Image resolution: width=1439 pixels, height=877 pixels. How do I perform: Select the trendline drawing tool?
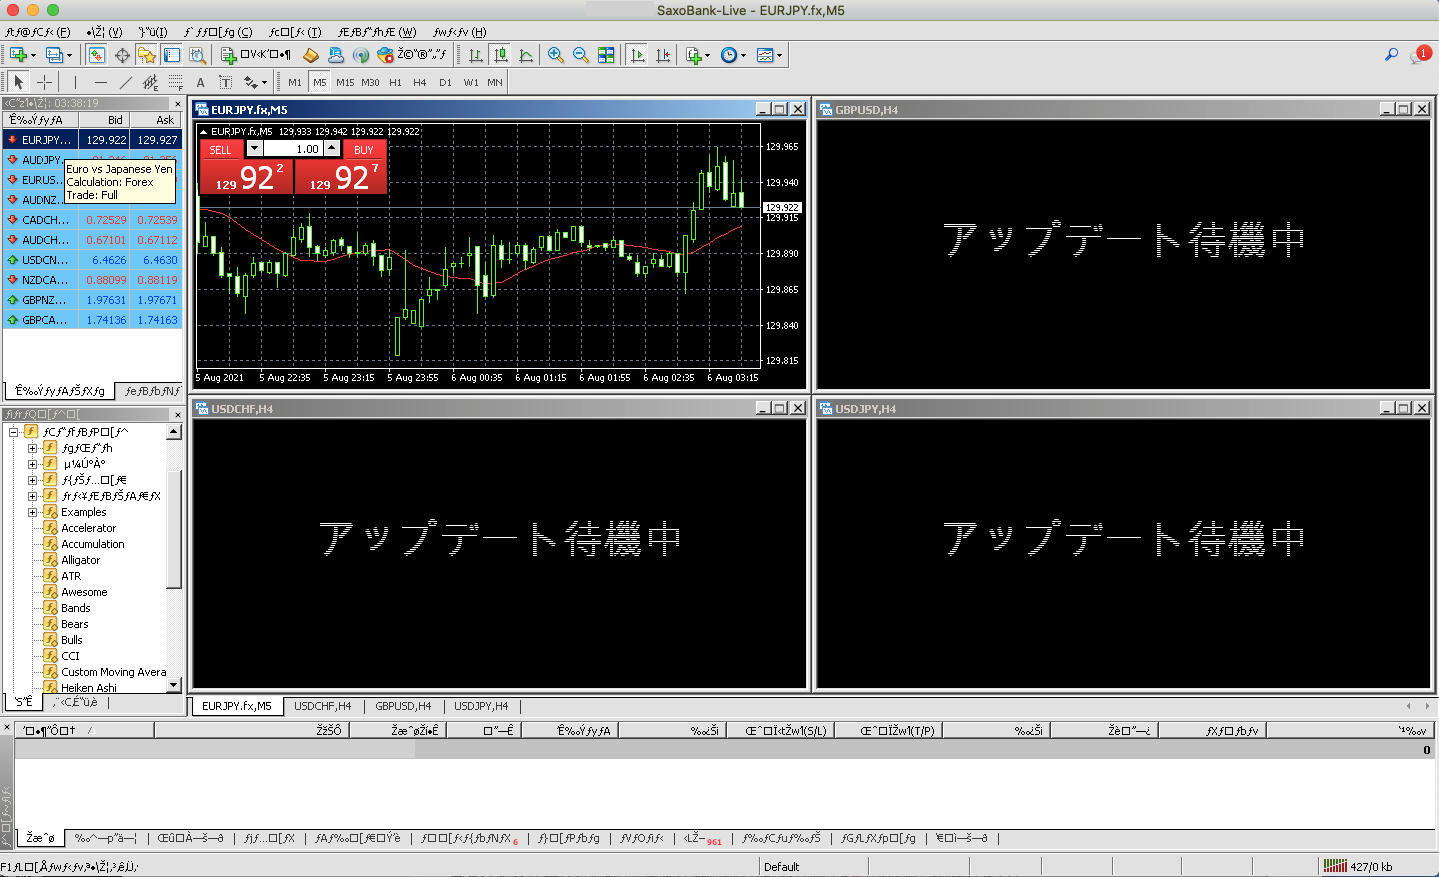(x=125, y=82)
